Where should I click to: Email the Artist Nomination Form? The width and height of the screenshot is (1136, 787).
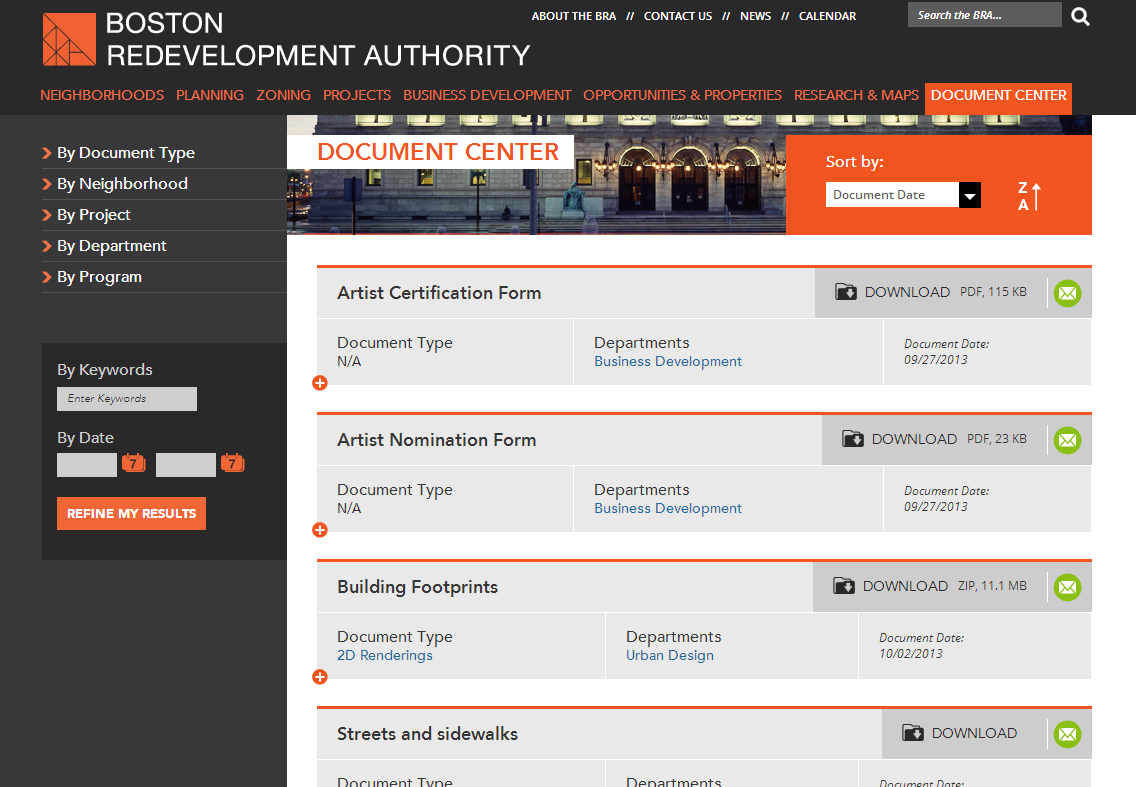click(1067, 440)
